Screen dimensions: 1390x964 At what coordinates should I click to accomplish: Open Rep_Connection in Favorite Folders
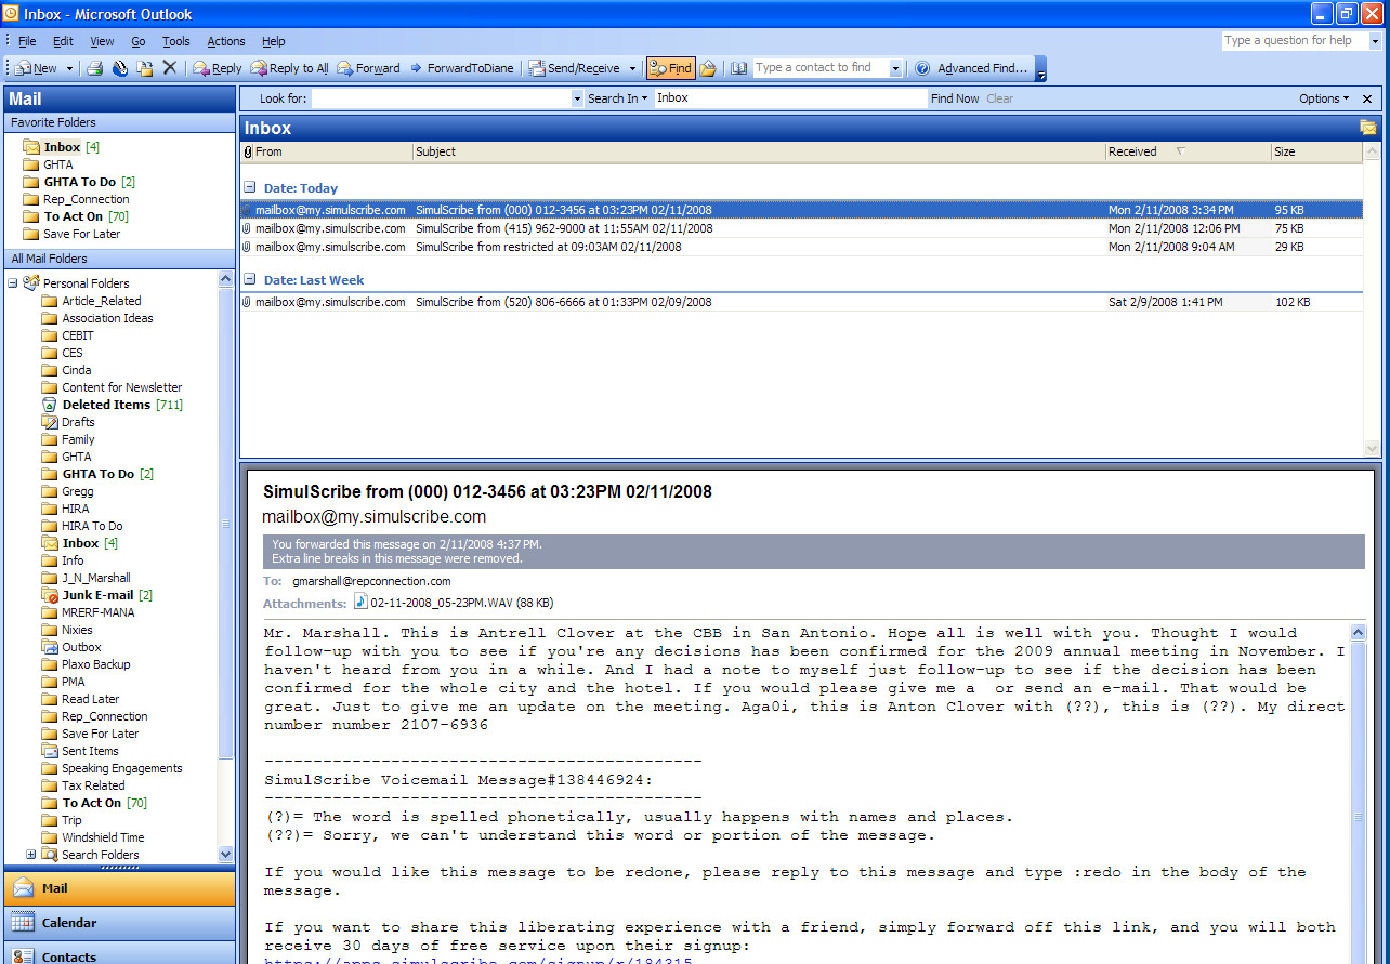(75, 199)
